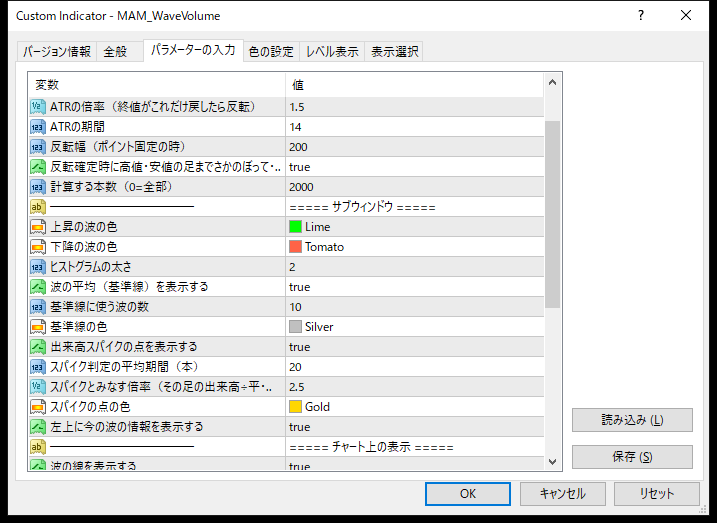Edit the 基準線に使う波の数 value 10
Image resolution: width=717 pixels, height=523 pixels.
click(415, 307)
